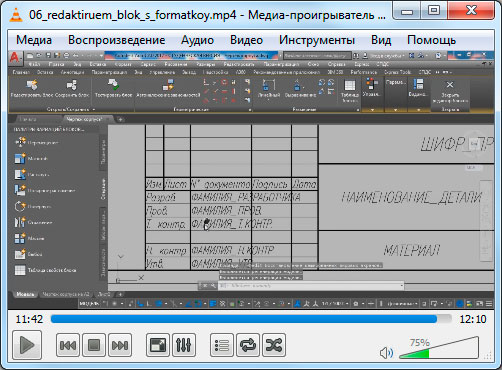Skip to previous media track
Image resolution: width=502 pixels, height=370 pixels.
(x=68, y=345)
